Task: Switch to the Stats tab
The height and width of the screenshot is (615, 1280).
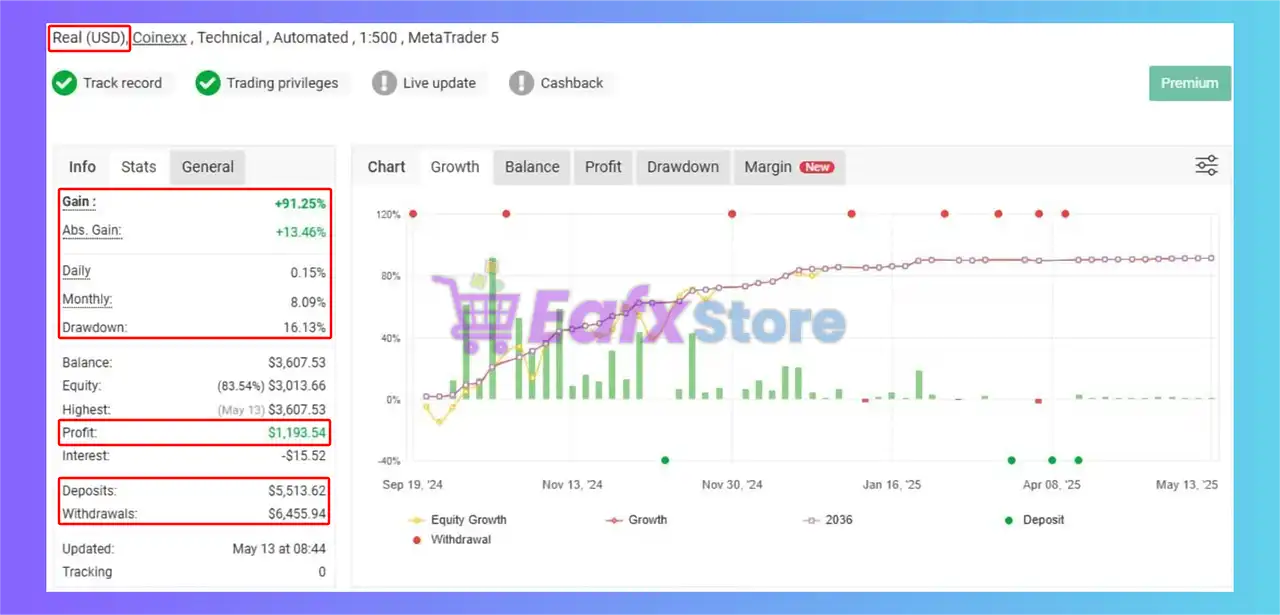Action: point(138,167)
